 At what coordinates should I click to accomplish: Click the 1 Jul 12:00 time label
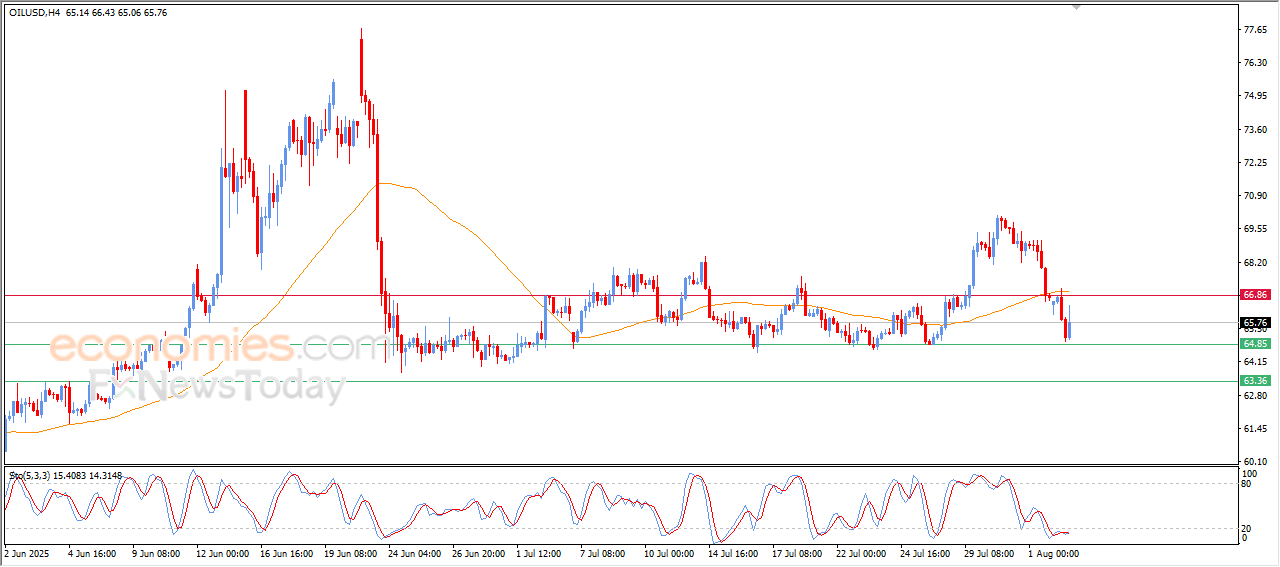click(539, 553)
